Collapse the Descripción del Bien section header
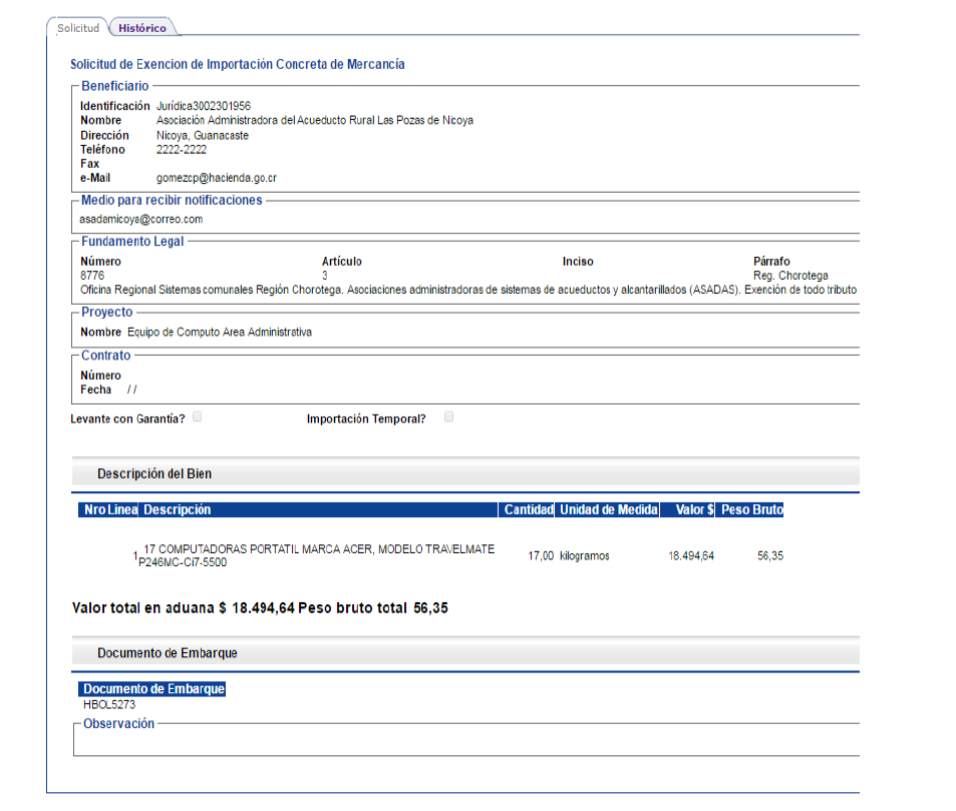Viewport: 956px width, 811px height. pos(154,474)
